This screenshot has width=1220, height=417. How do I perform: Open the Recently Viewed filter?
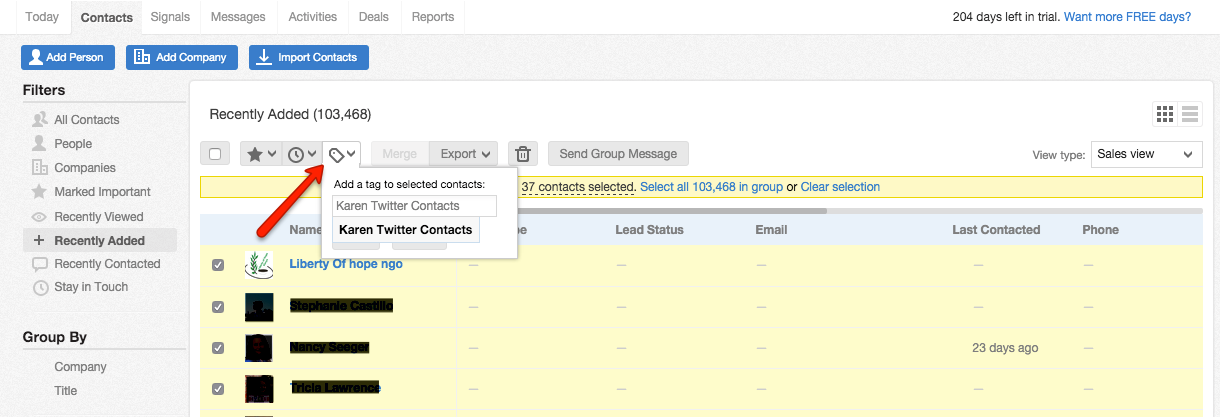click(x=98, y=216)
